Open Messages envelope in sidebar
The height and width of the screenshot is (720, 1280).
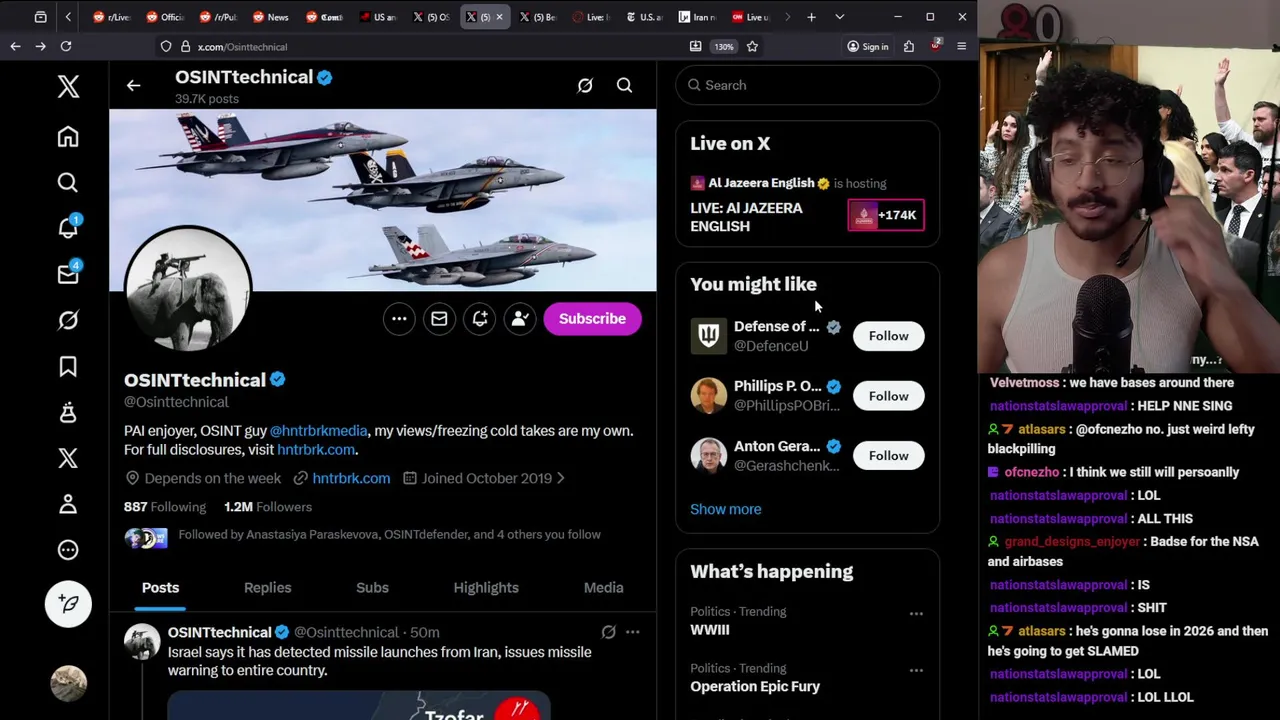coord(68,274)
